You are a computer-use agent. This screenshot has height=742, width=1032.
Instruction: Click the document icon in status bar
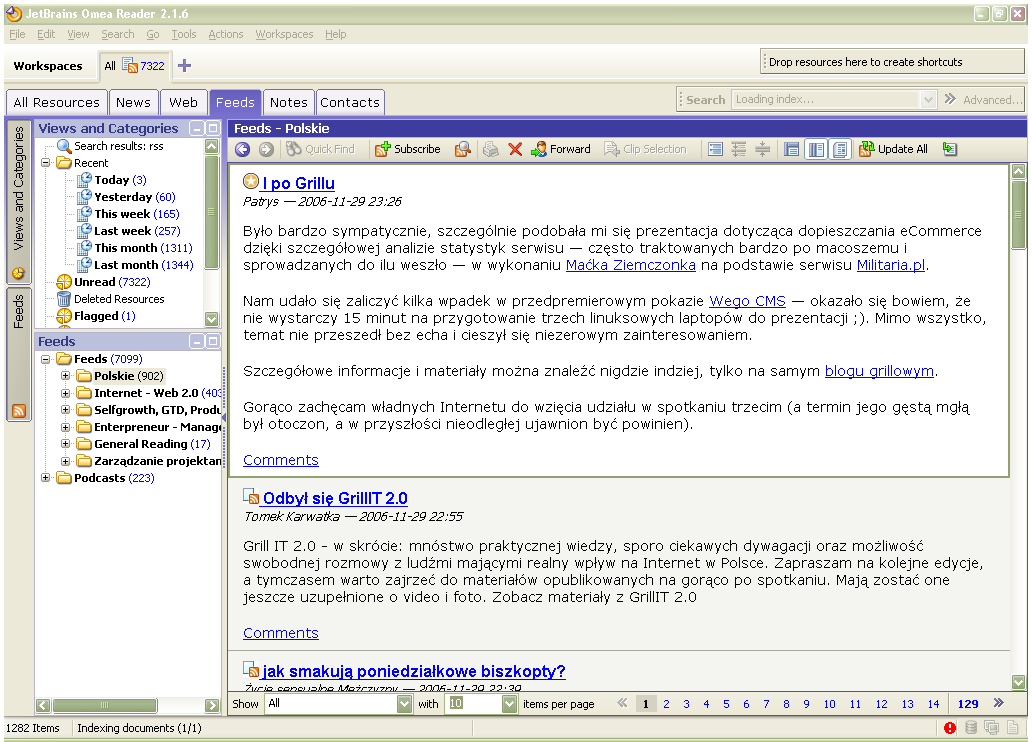pyautogui.click(x=1012, y=728)
